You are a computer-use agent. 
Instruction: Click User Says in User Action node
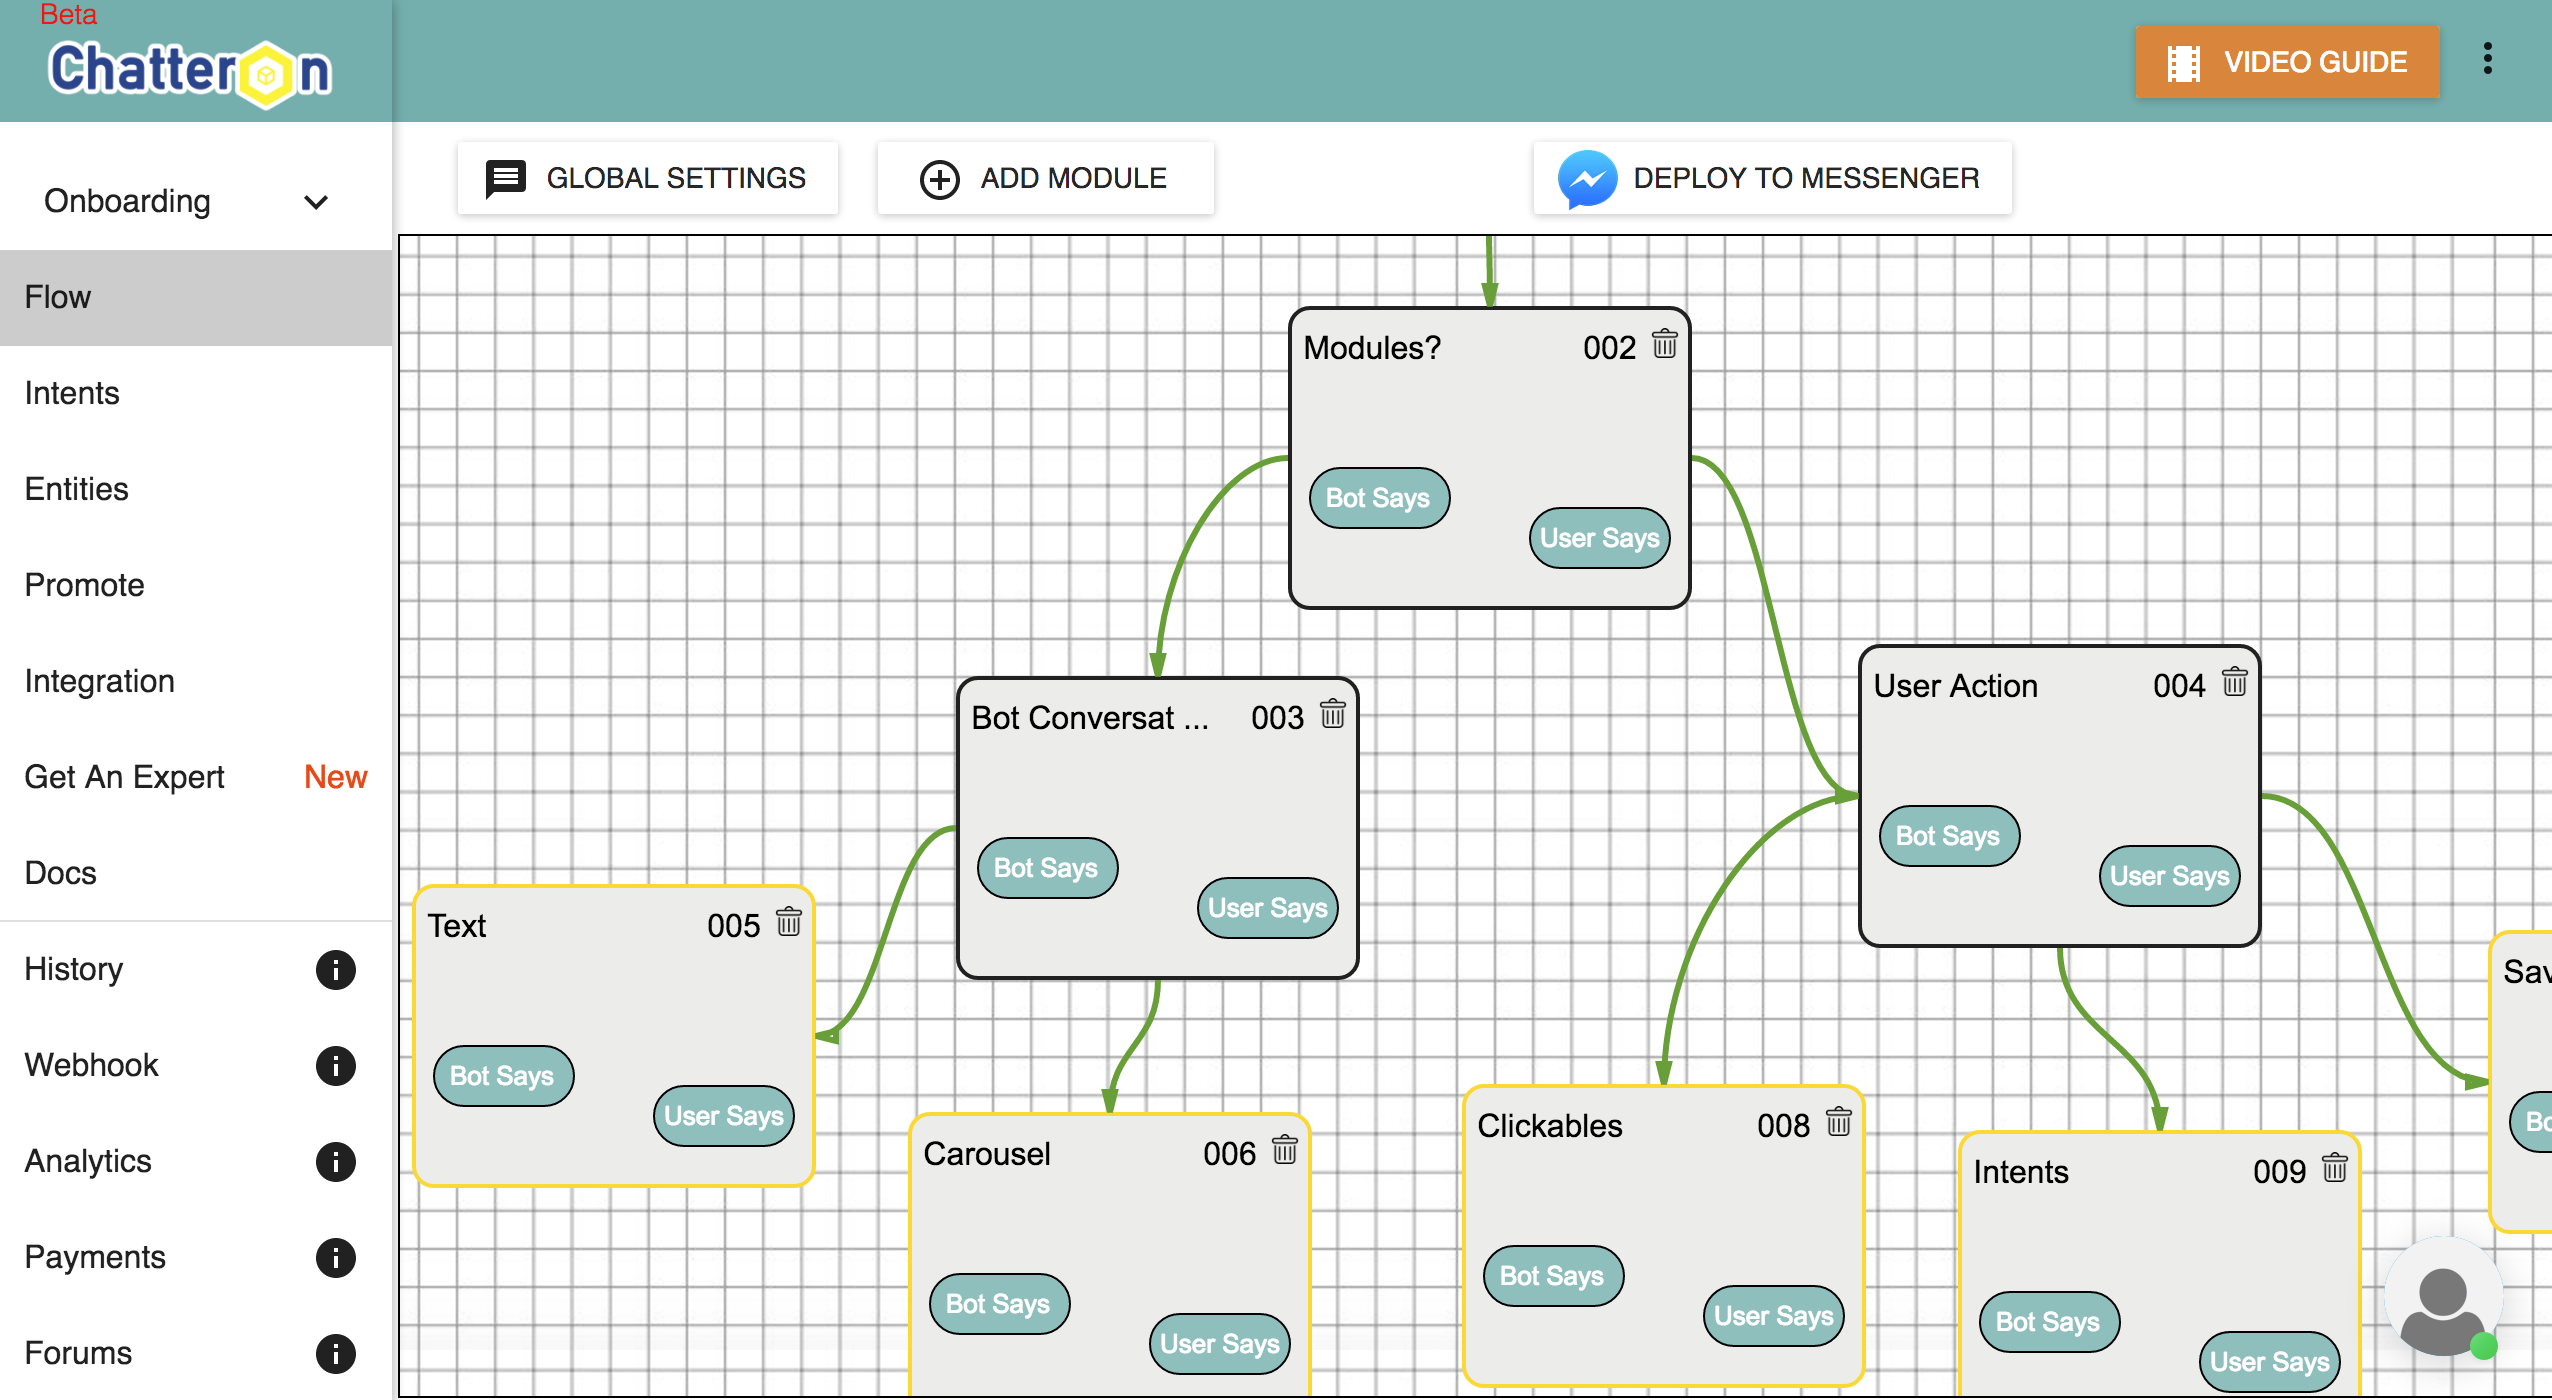[2168, 876]
